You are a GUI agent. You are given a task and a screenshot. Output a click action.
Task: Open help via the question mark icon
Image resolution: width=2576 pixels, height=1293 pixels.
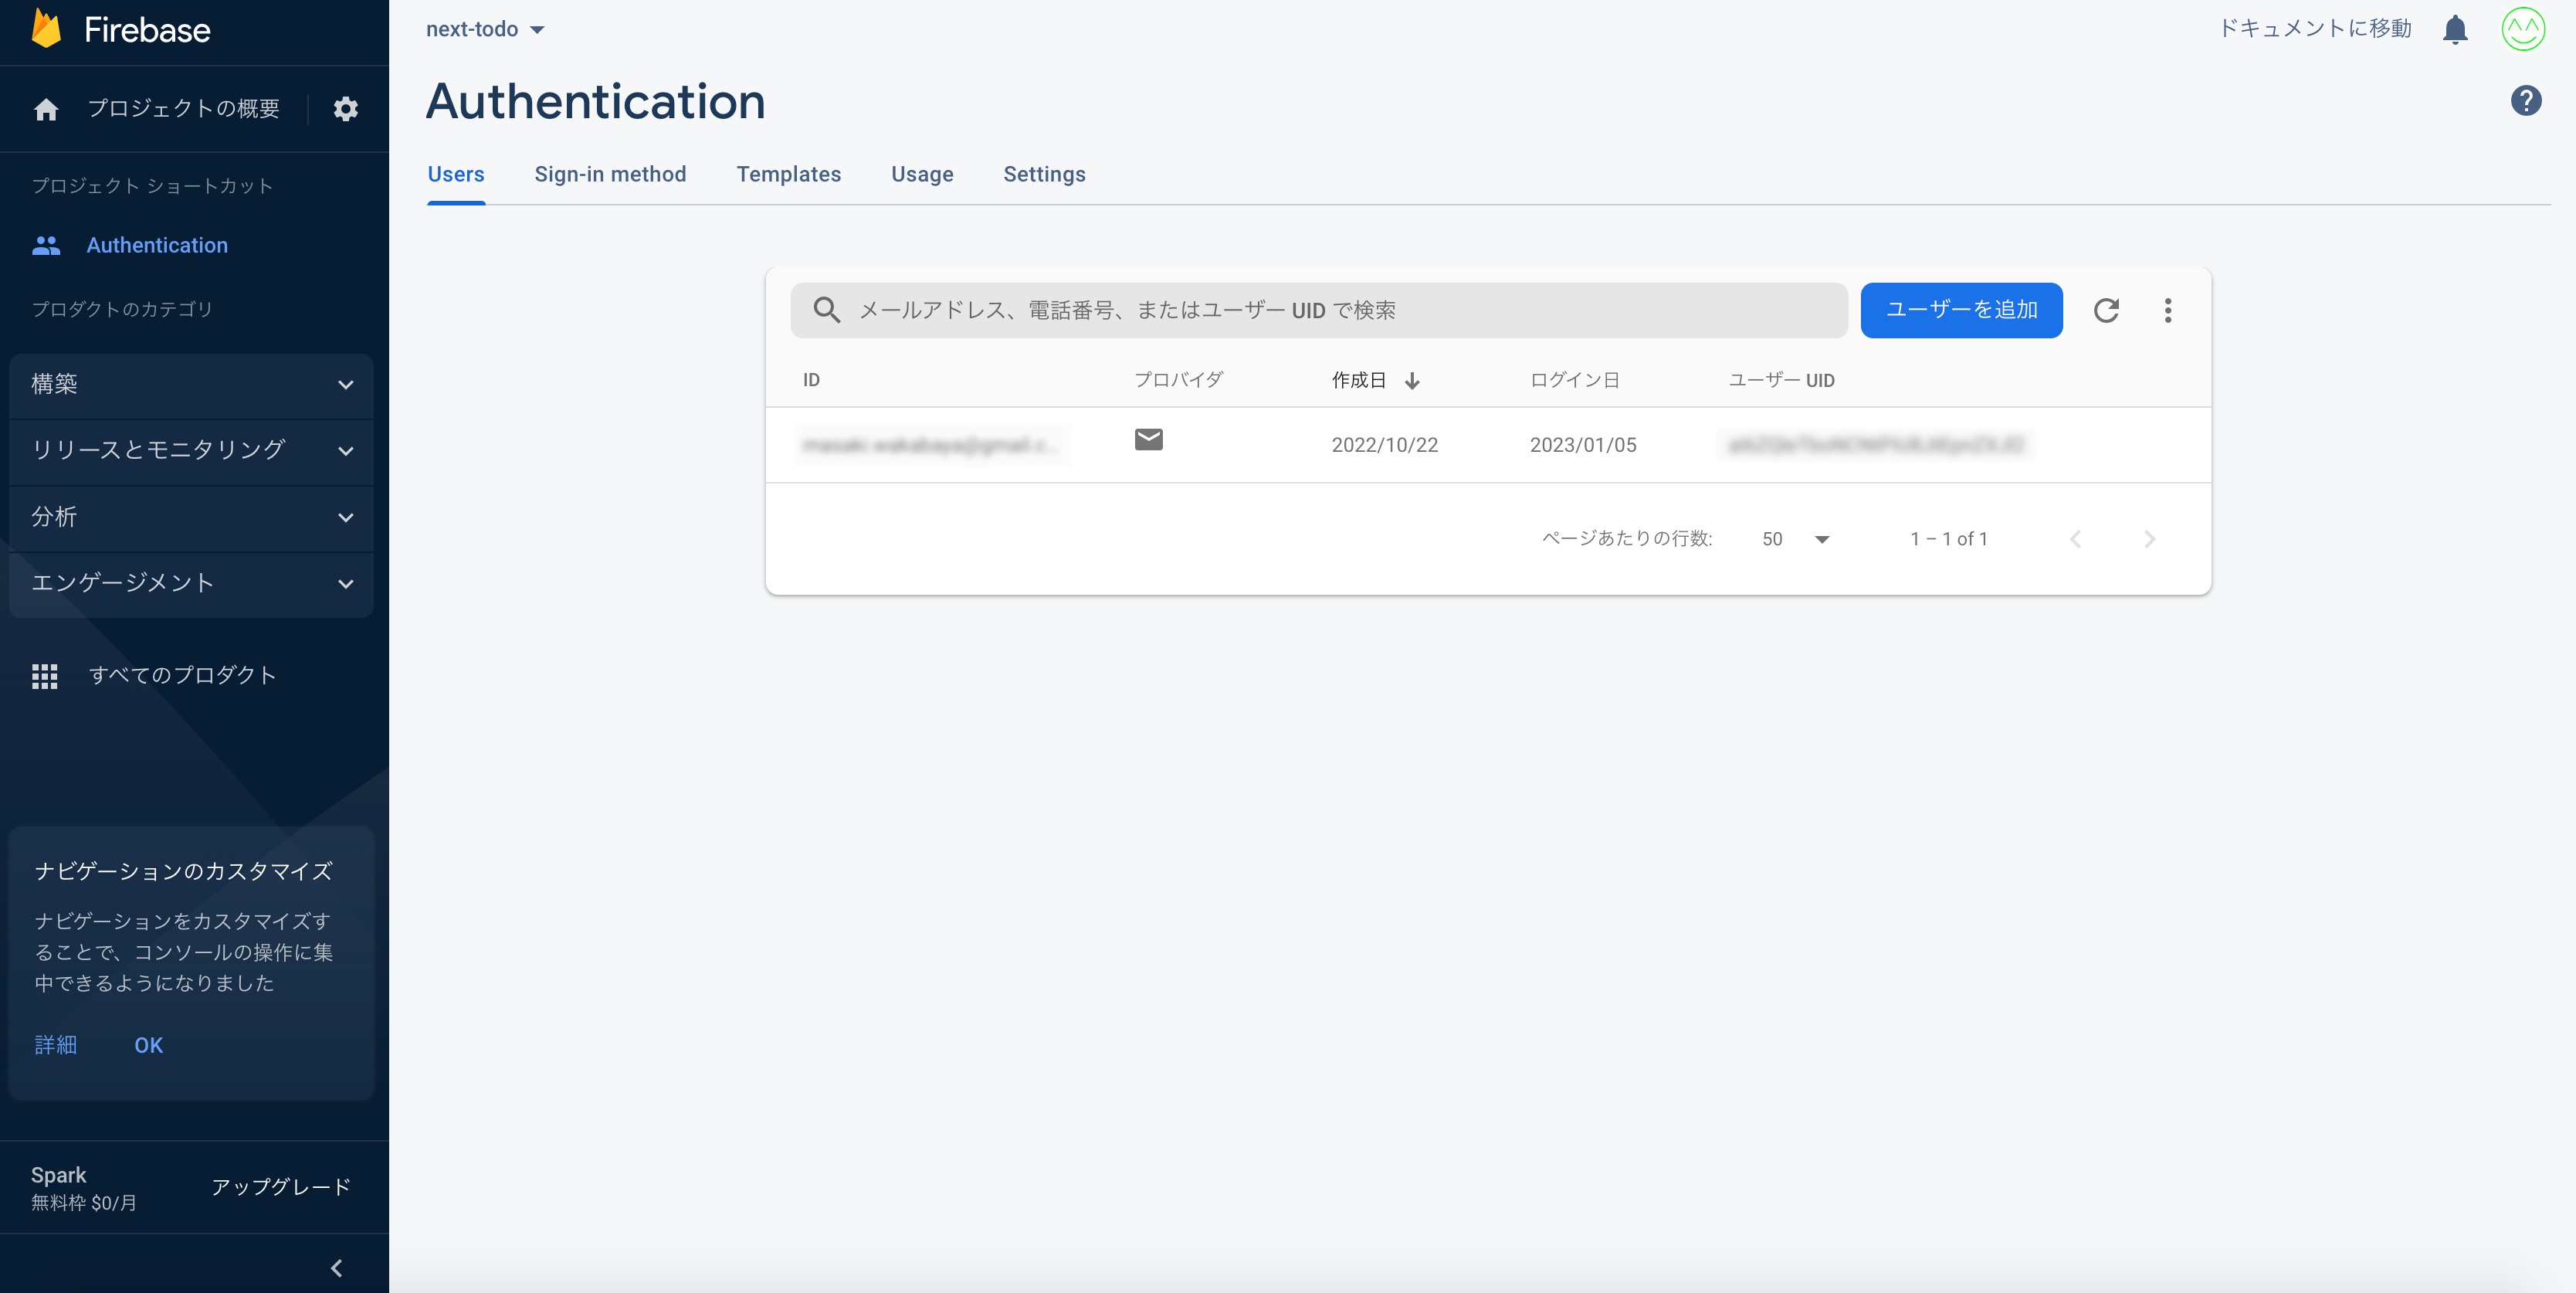coord(2527,100)
